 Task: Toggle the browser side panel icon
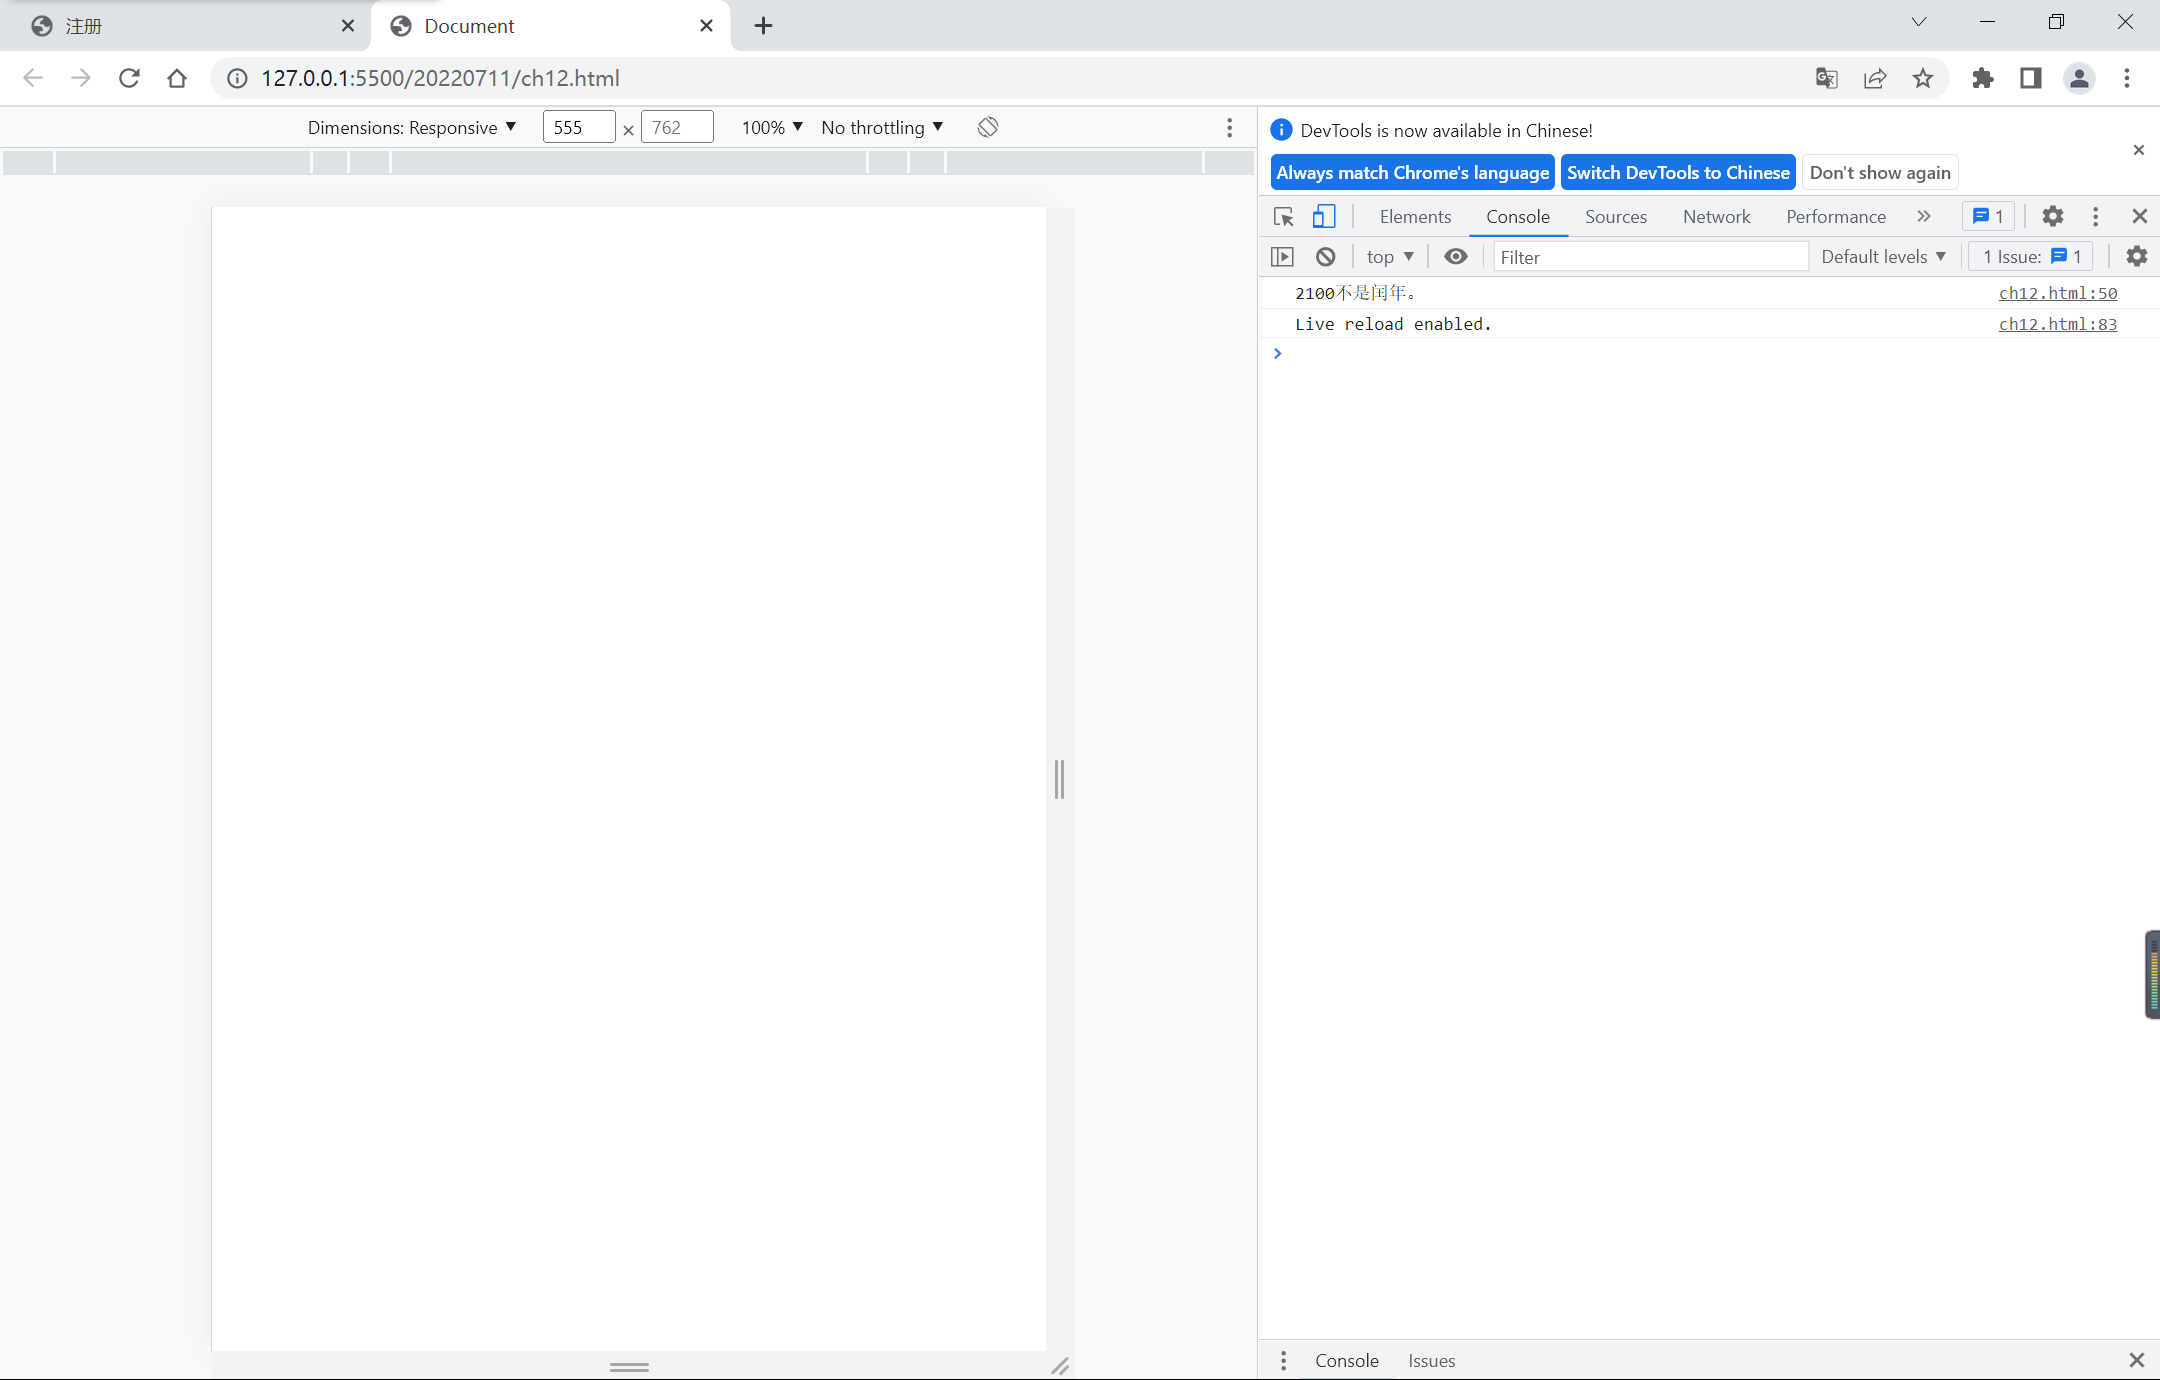(x=2030, y=78)
